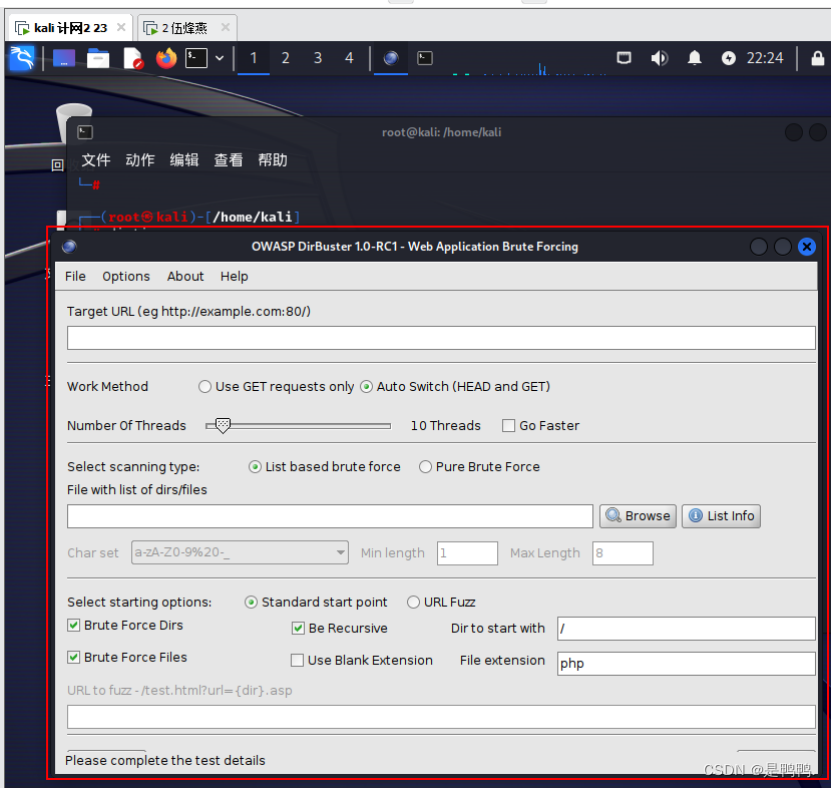Open the Kali dragon applications menu
The image size is (831, 788).
pos(22,58)
